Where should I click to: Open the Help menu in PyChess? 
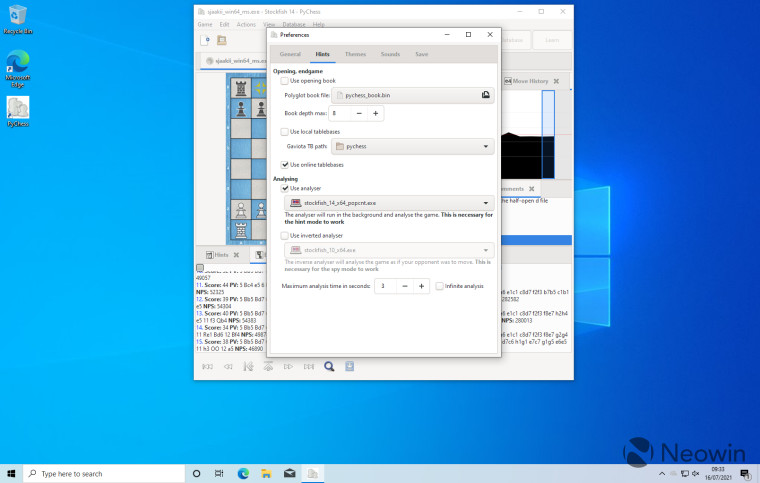coord(318,24)
